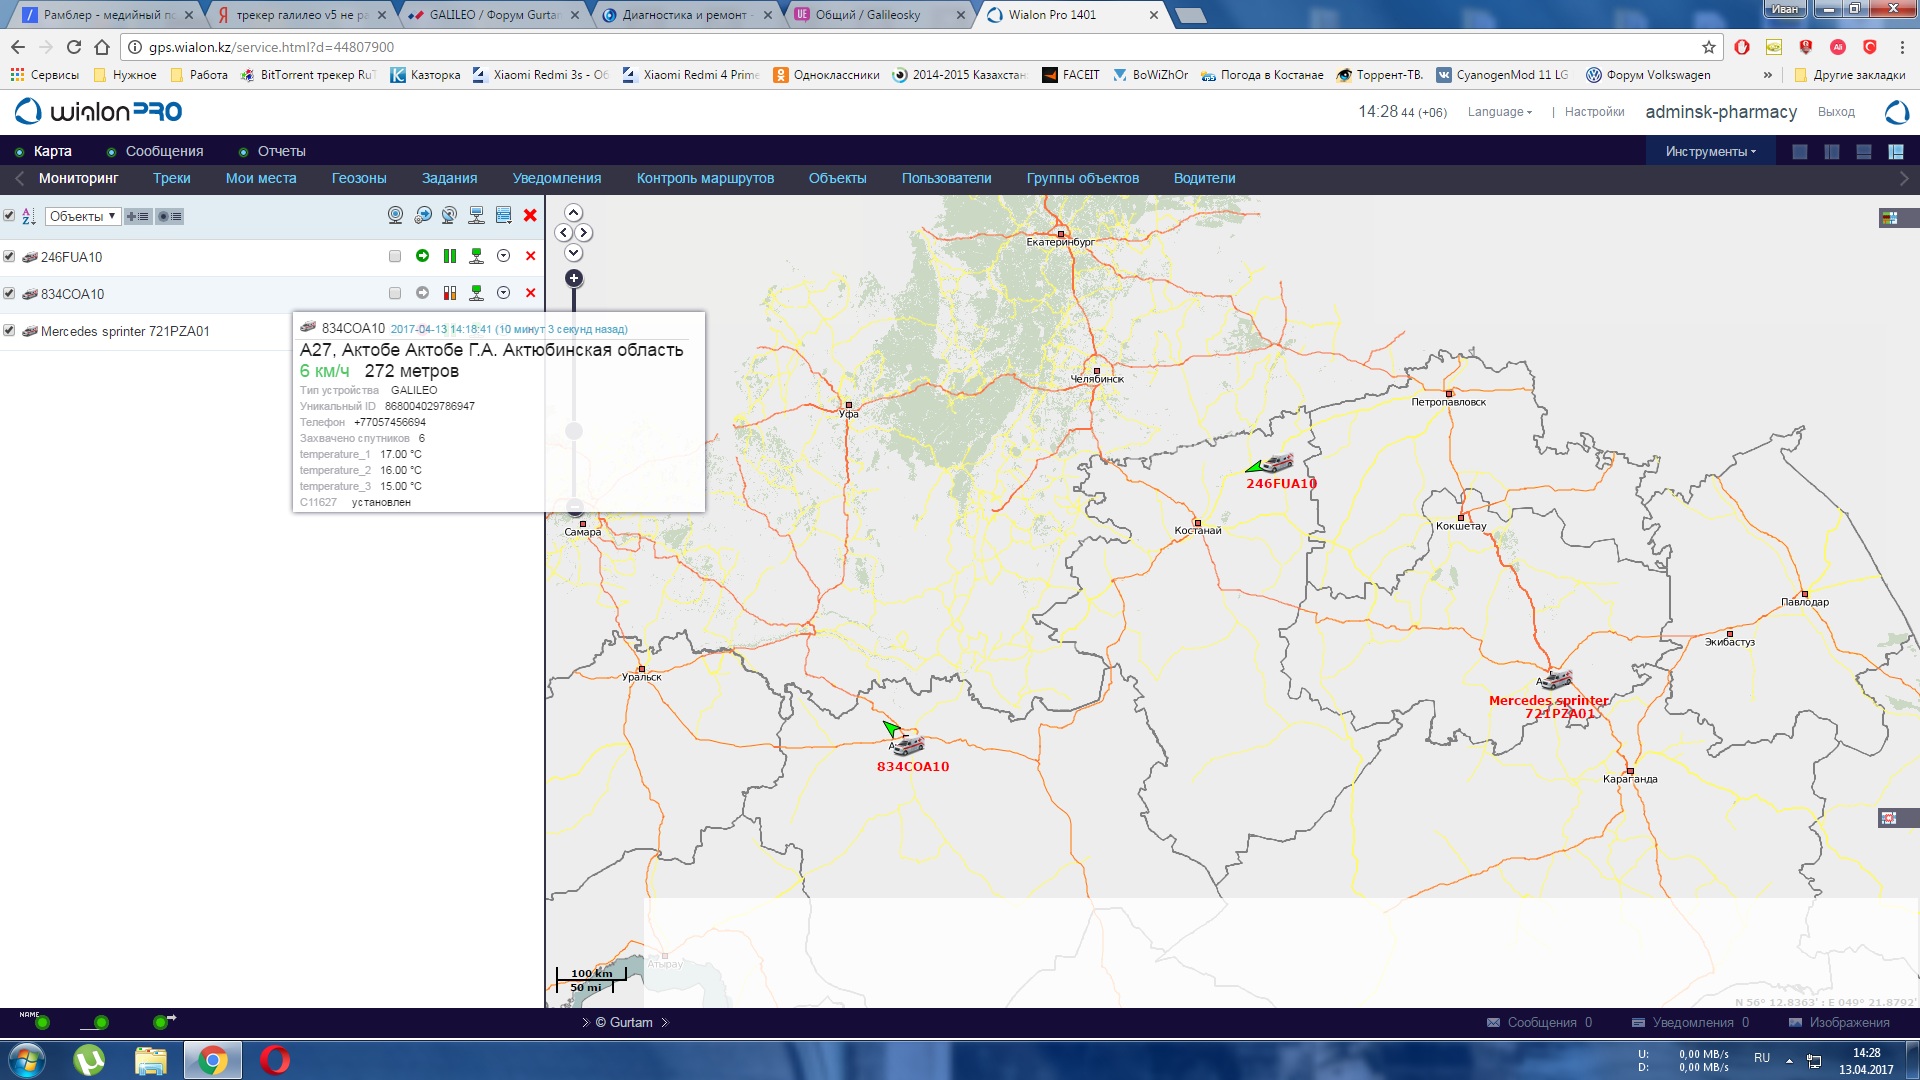Click the A-Z sort icon in objects panel
This screenshot has width=1920, height=1080.
[x=28, y=217]
